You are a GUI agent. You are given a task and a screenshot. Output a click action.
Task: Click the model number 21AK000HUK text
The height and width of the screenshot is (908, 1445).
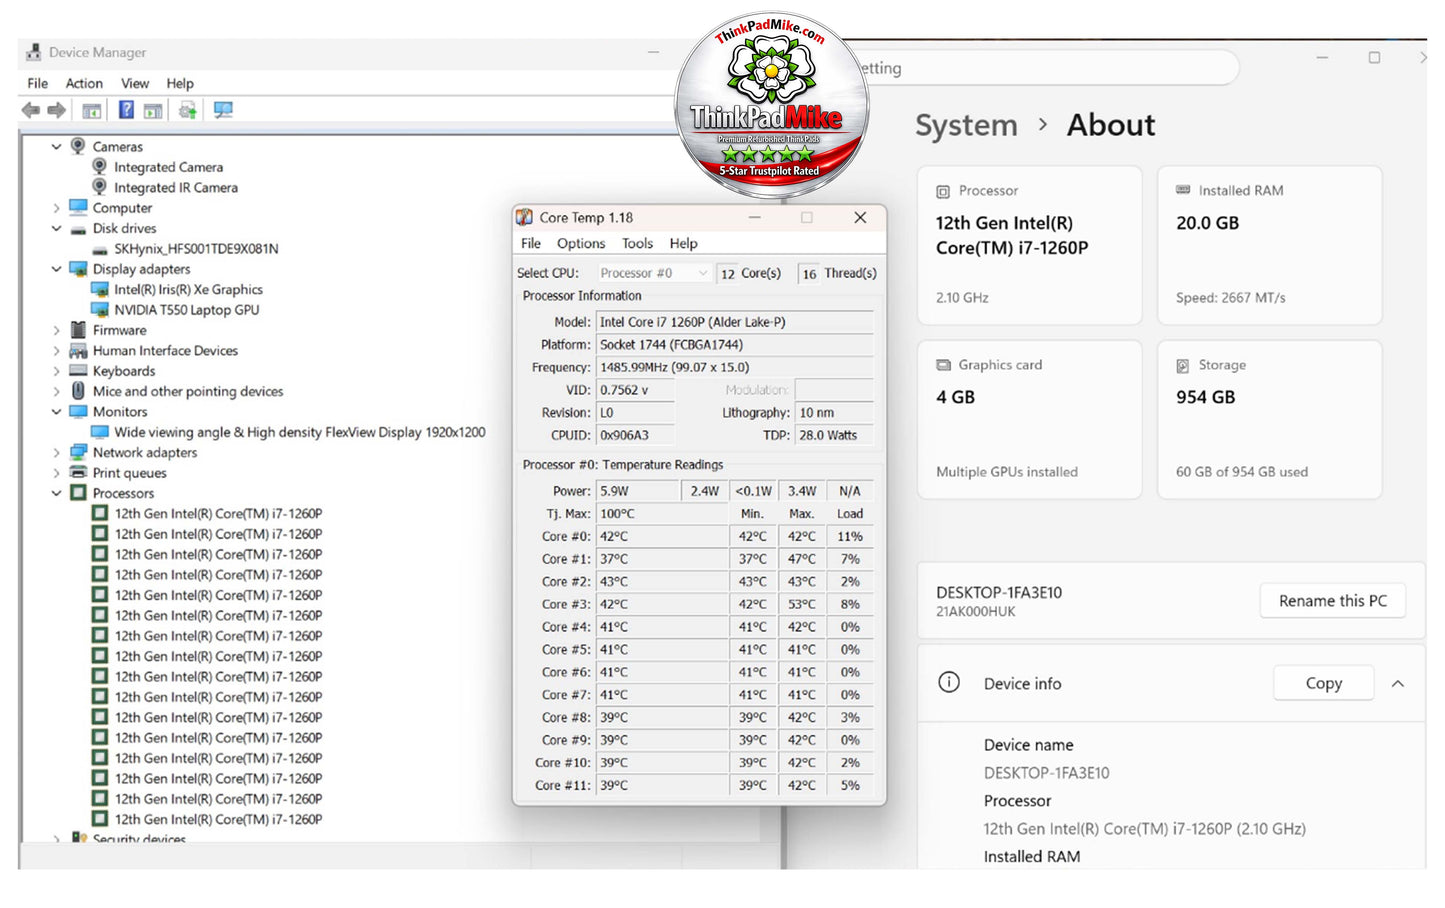[976, 611]
